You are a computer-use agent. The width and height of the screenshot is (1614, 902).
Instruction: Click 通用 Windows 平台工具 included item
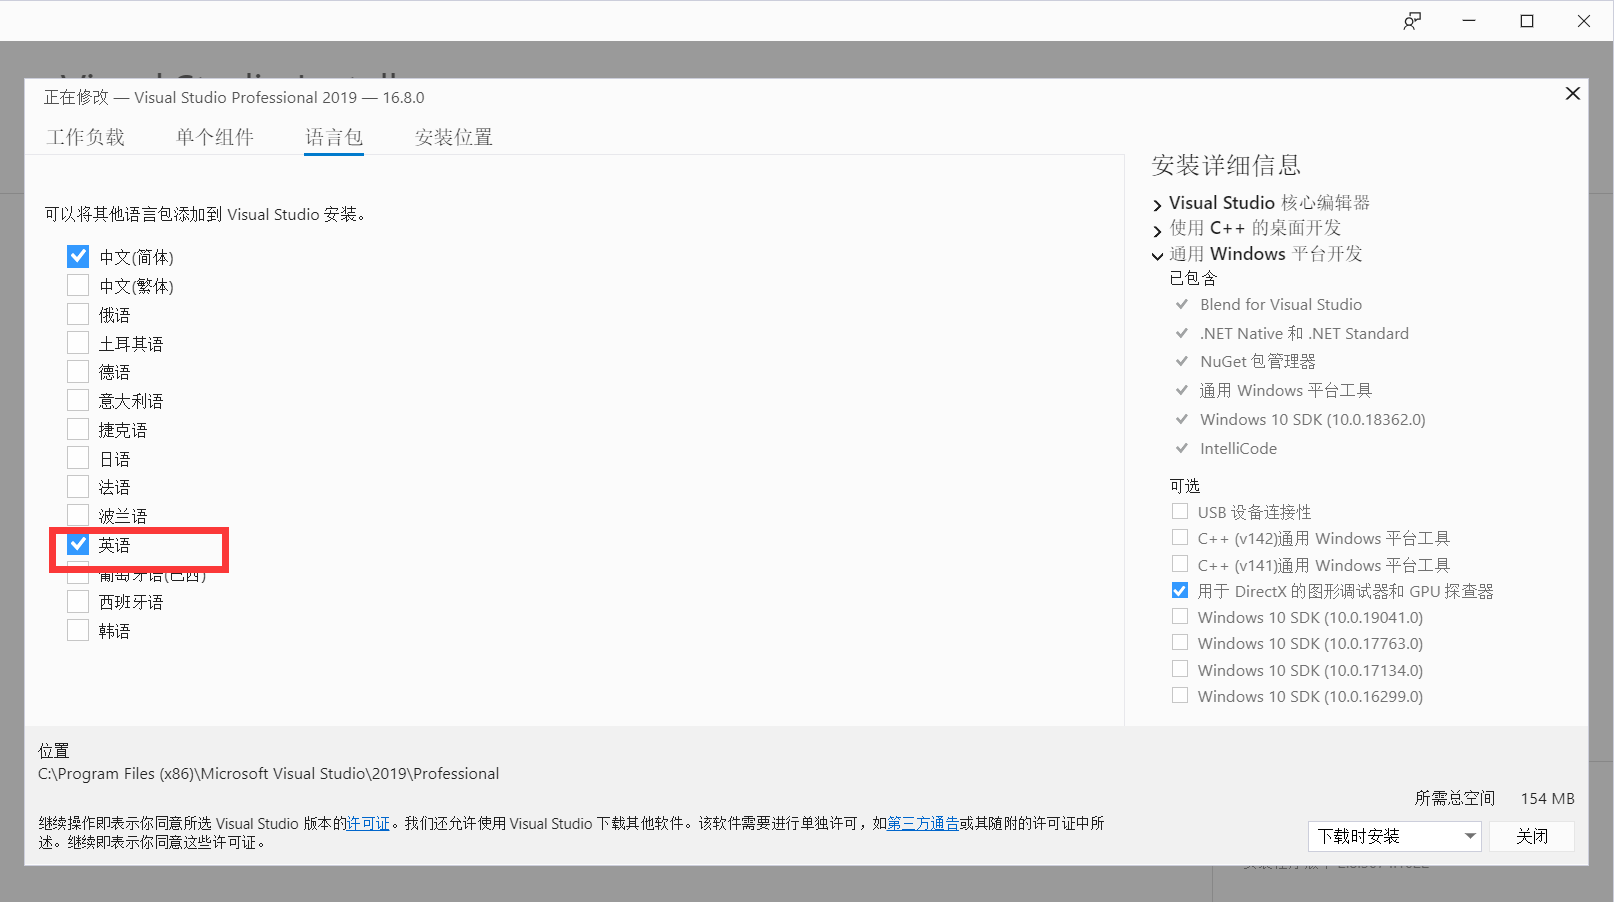pos(1286,390)
